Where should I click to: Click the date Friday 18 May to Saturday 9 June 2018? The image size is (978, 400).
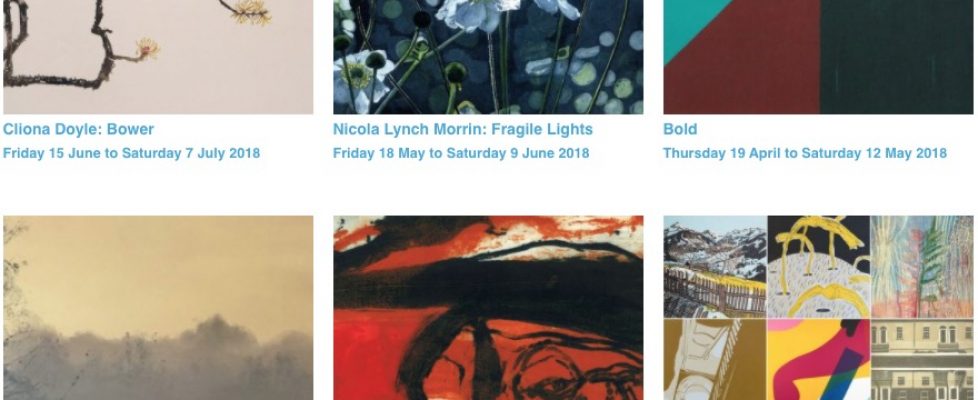point(461,154)
